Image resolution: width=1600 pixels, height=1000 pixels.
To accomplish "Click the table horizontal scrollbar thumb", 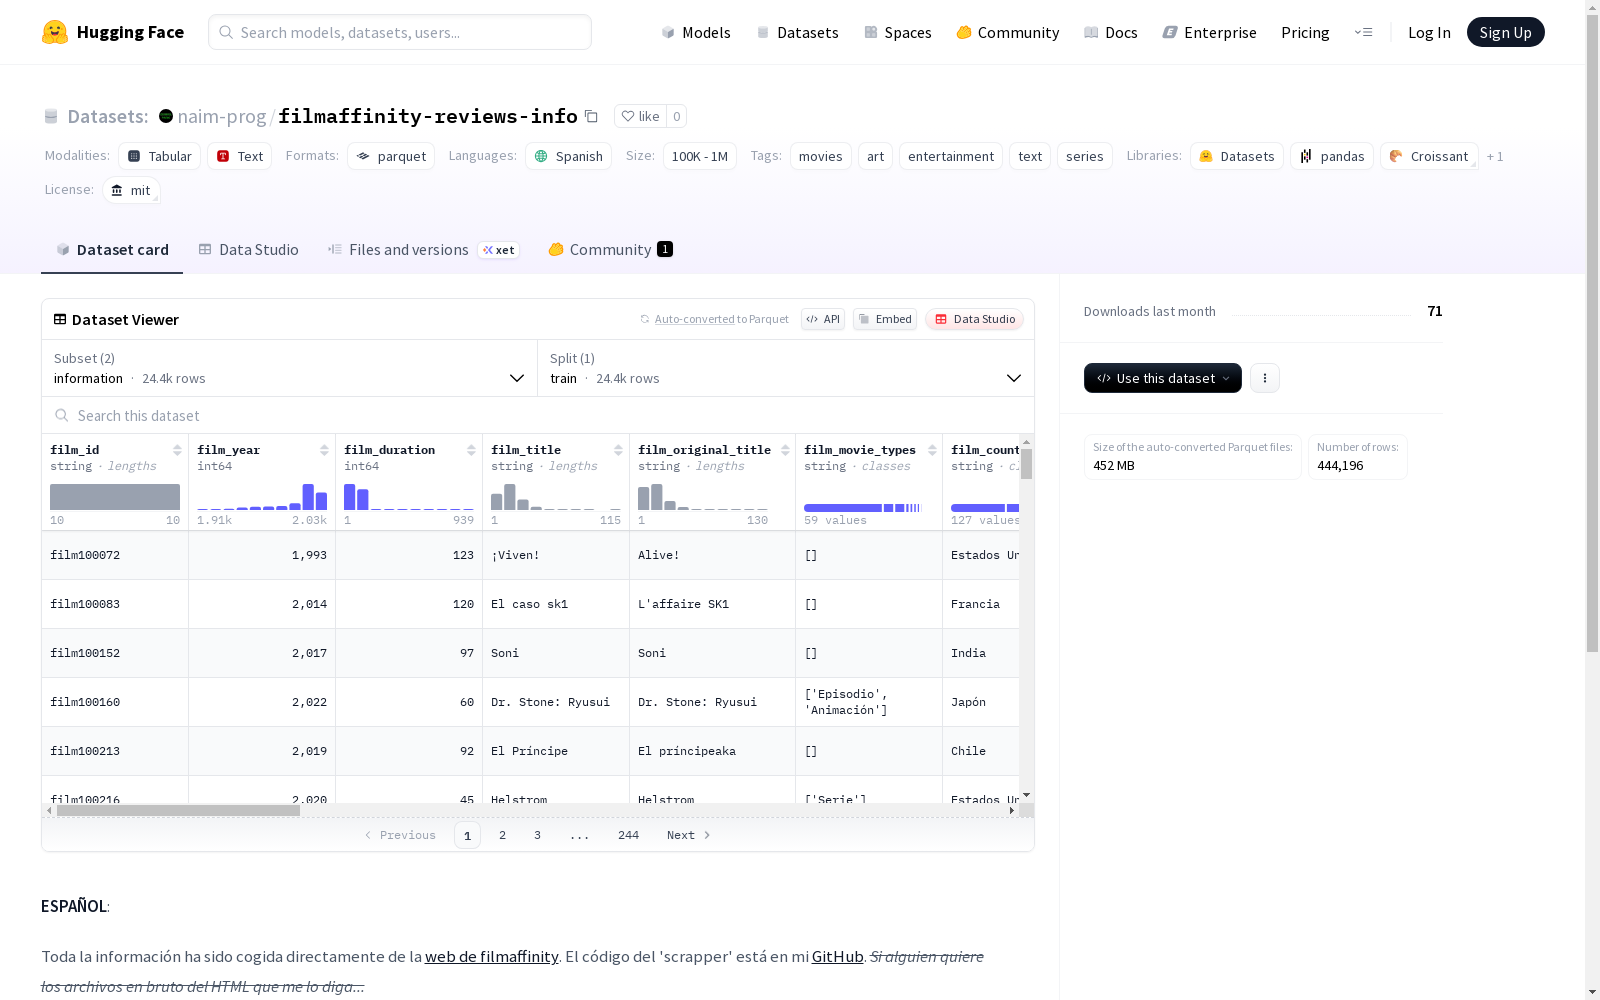I will [x=178, y=811].
